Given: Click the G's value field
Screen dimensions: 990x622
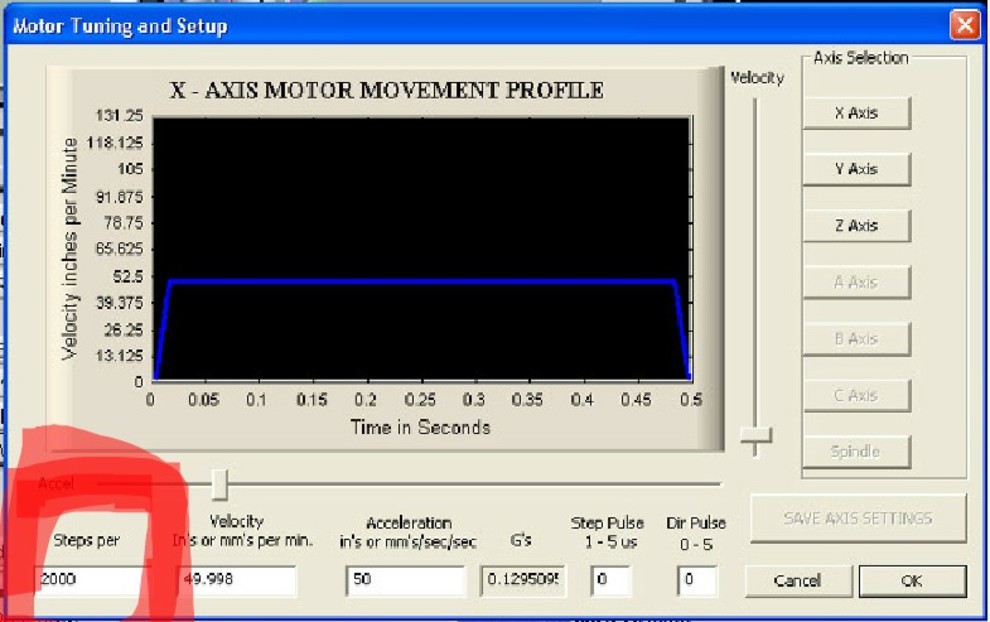Looking at the screenshot, I should 522,580.
